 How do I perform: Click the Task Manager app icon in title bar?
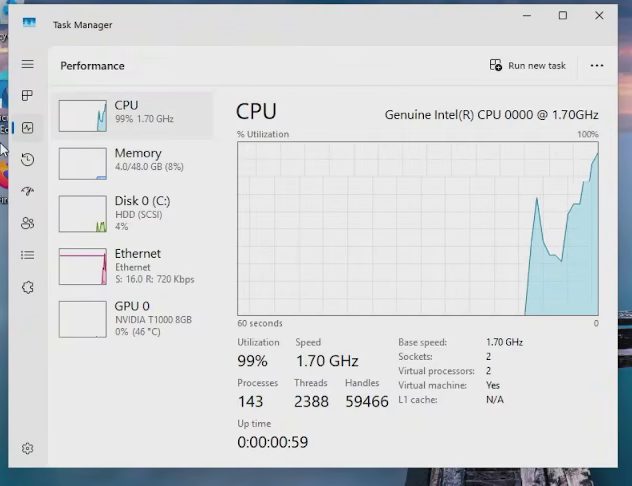tap(29, 23)
